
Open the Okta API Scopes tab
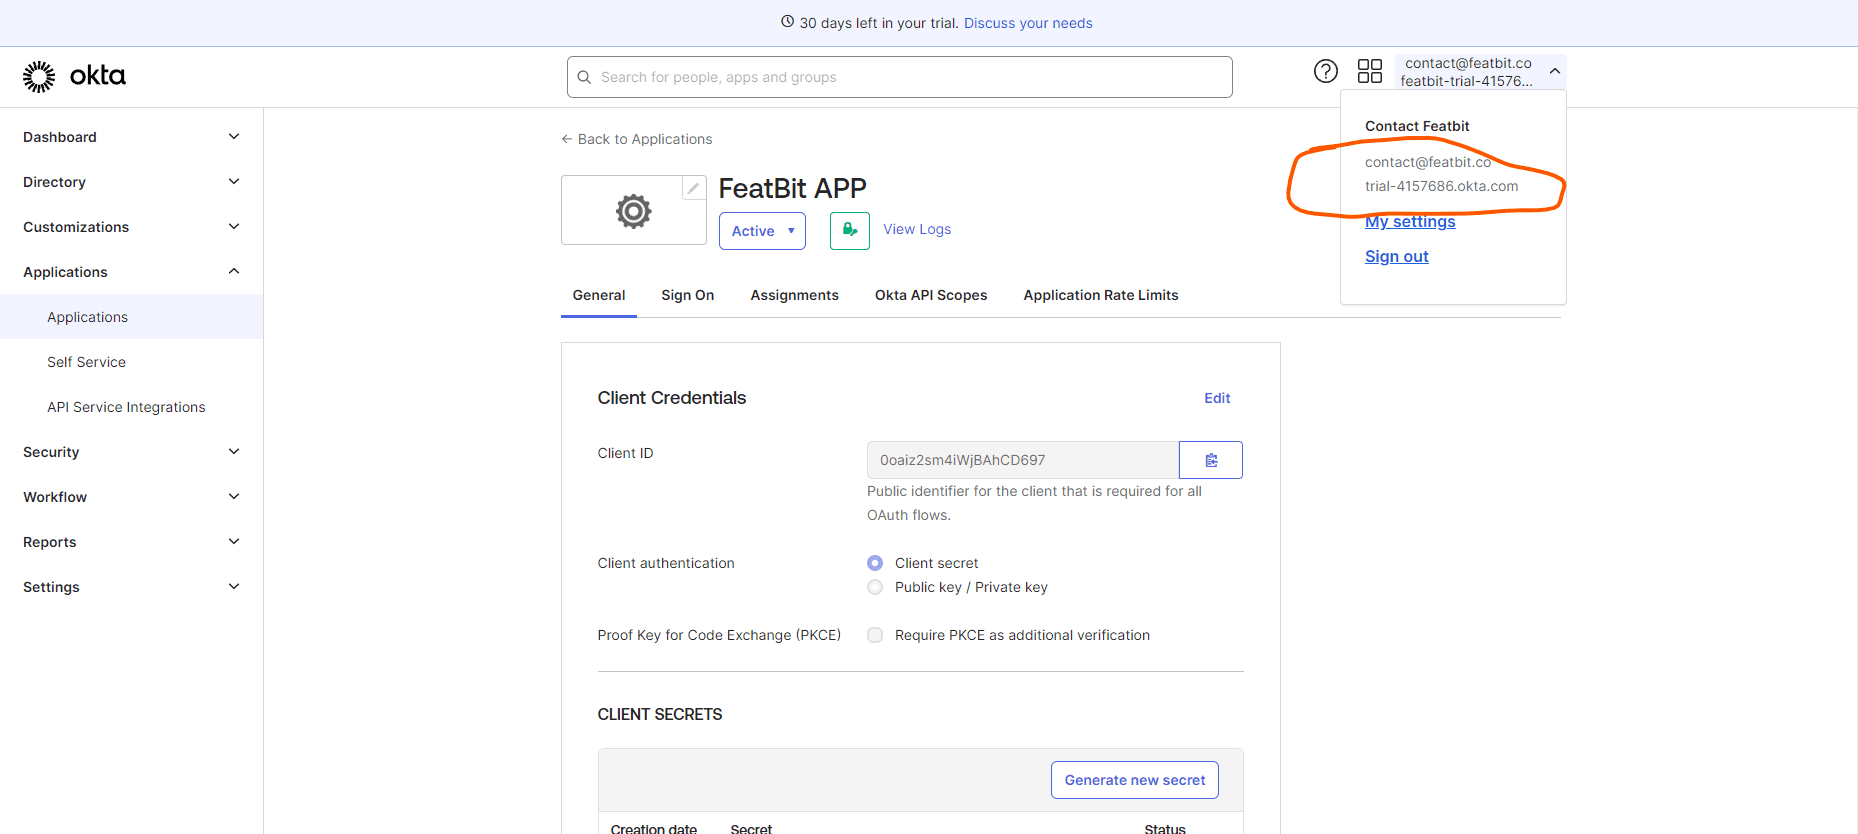coord(931,295)
